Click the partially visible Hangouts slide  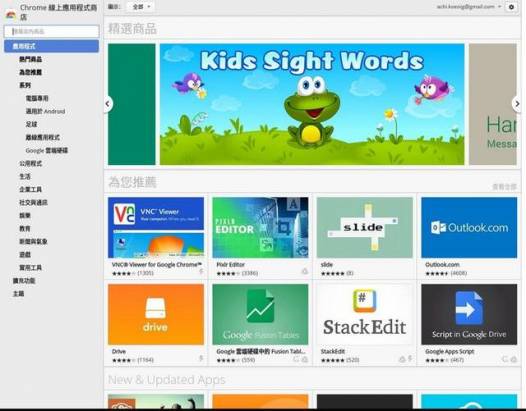[x=493, y=104]
